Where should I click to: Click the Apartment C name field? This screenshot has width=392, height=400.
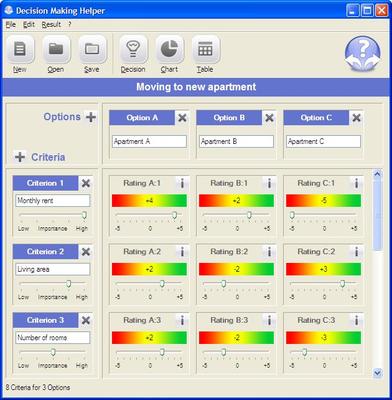point(323,141)
